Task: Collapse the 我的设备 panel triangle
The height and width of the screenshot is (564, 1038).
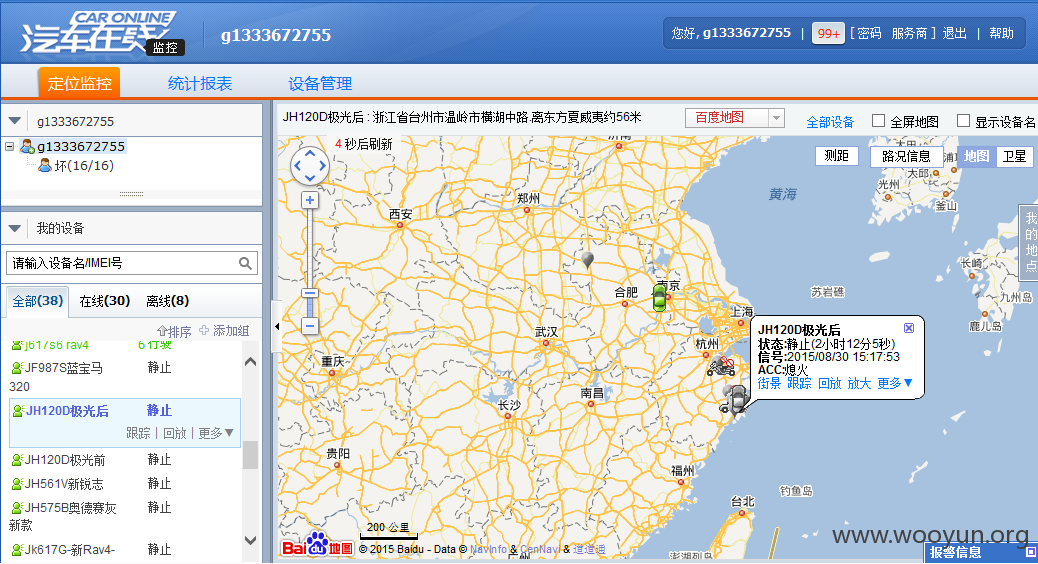Action: (15, 228)
